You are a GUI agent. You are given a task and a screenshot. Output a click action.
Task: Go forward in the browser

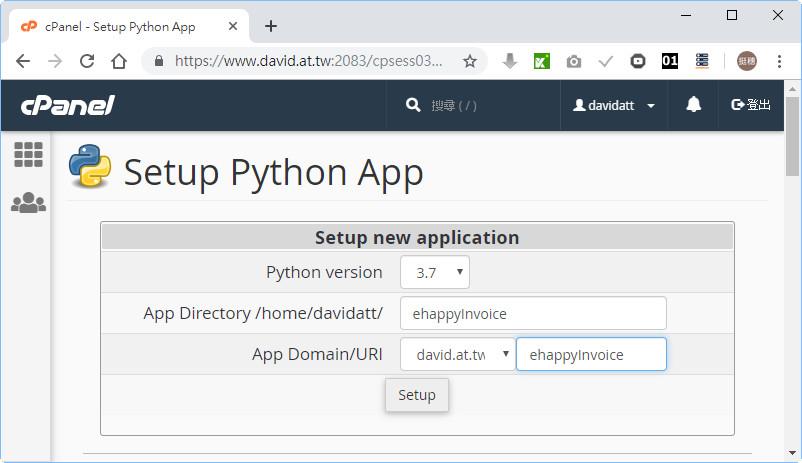[55, 61]
